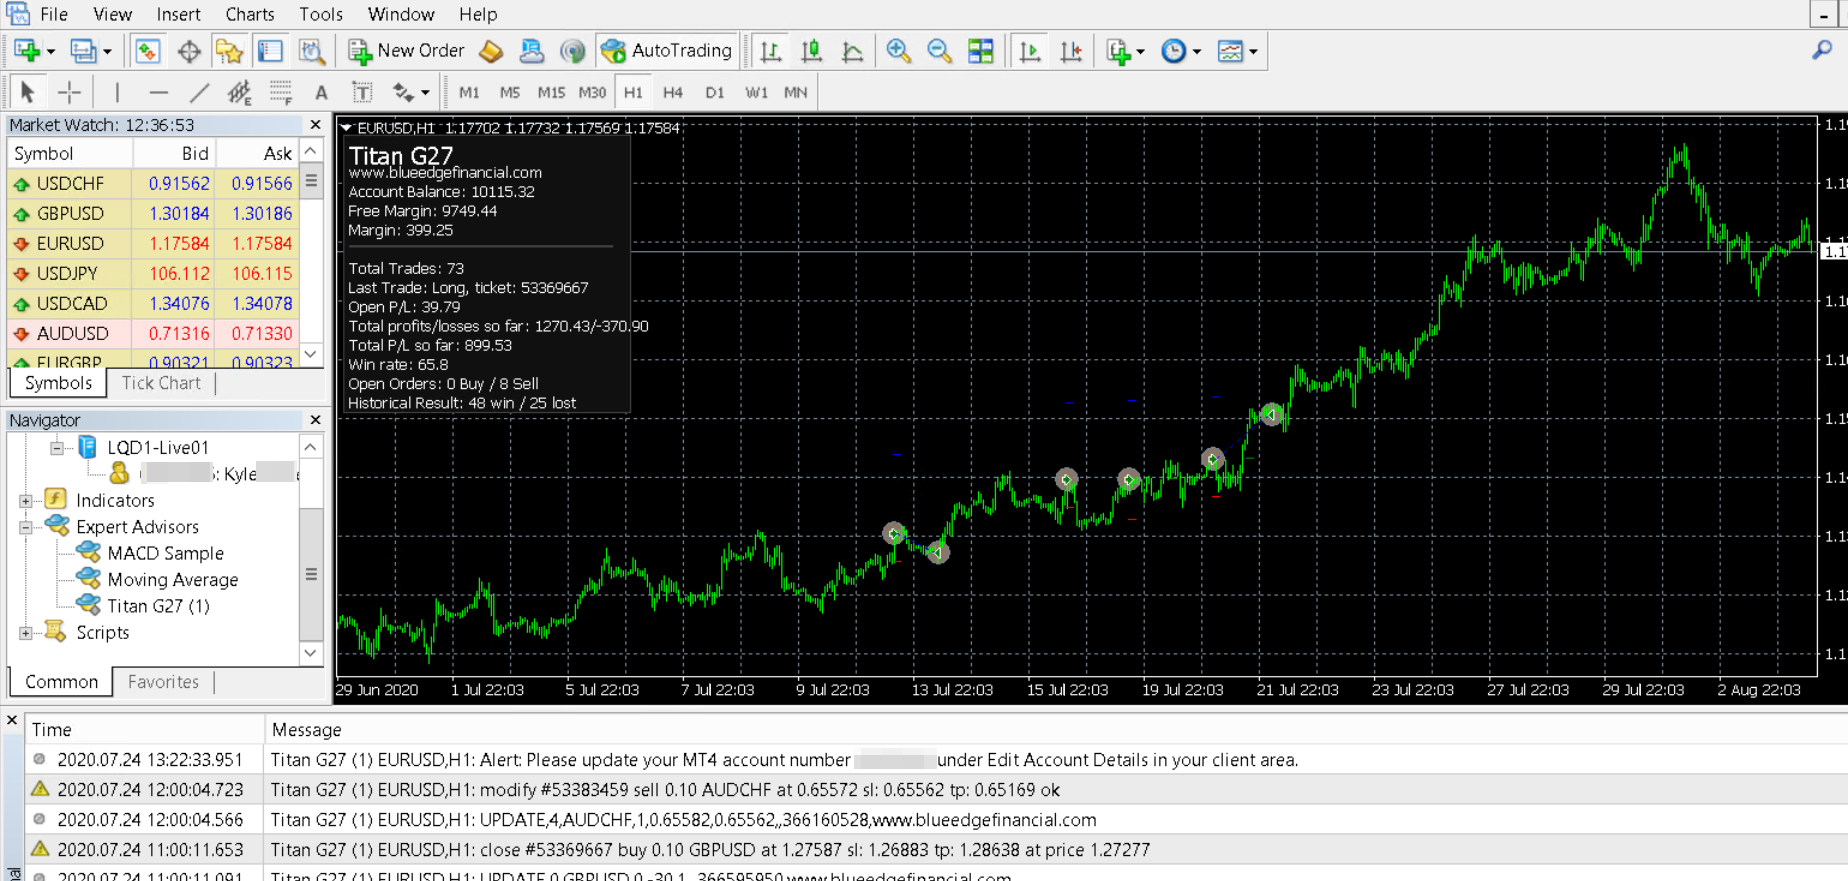The image size is (1848, 881).
Task: Select the Crosshair tool
Action: [69, 92]
